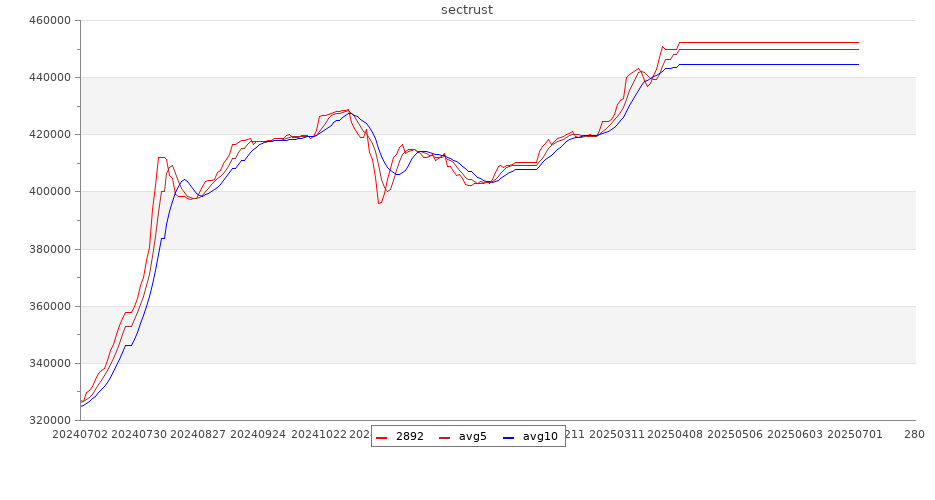Click the avg5 legend label
Viewport: 935px width, 500px height.
click(472, 437)
